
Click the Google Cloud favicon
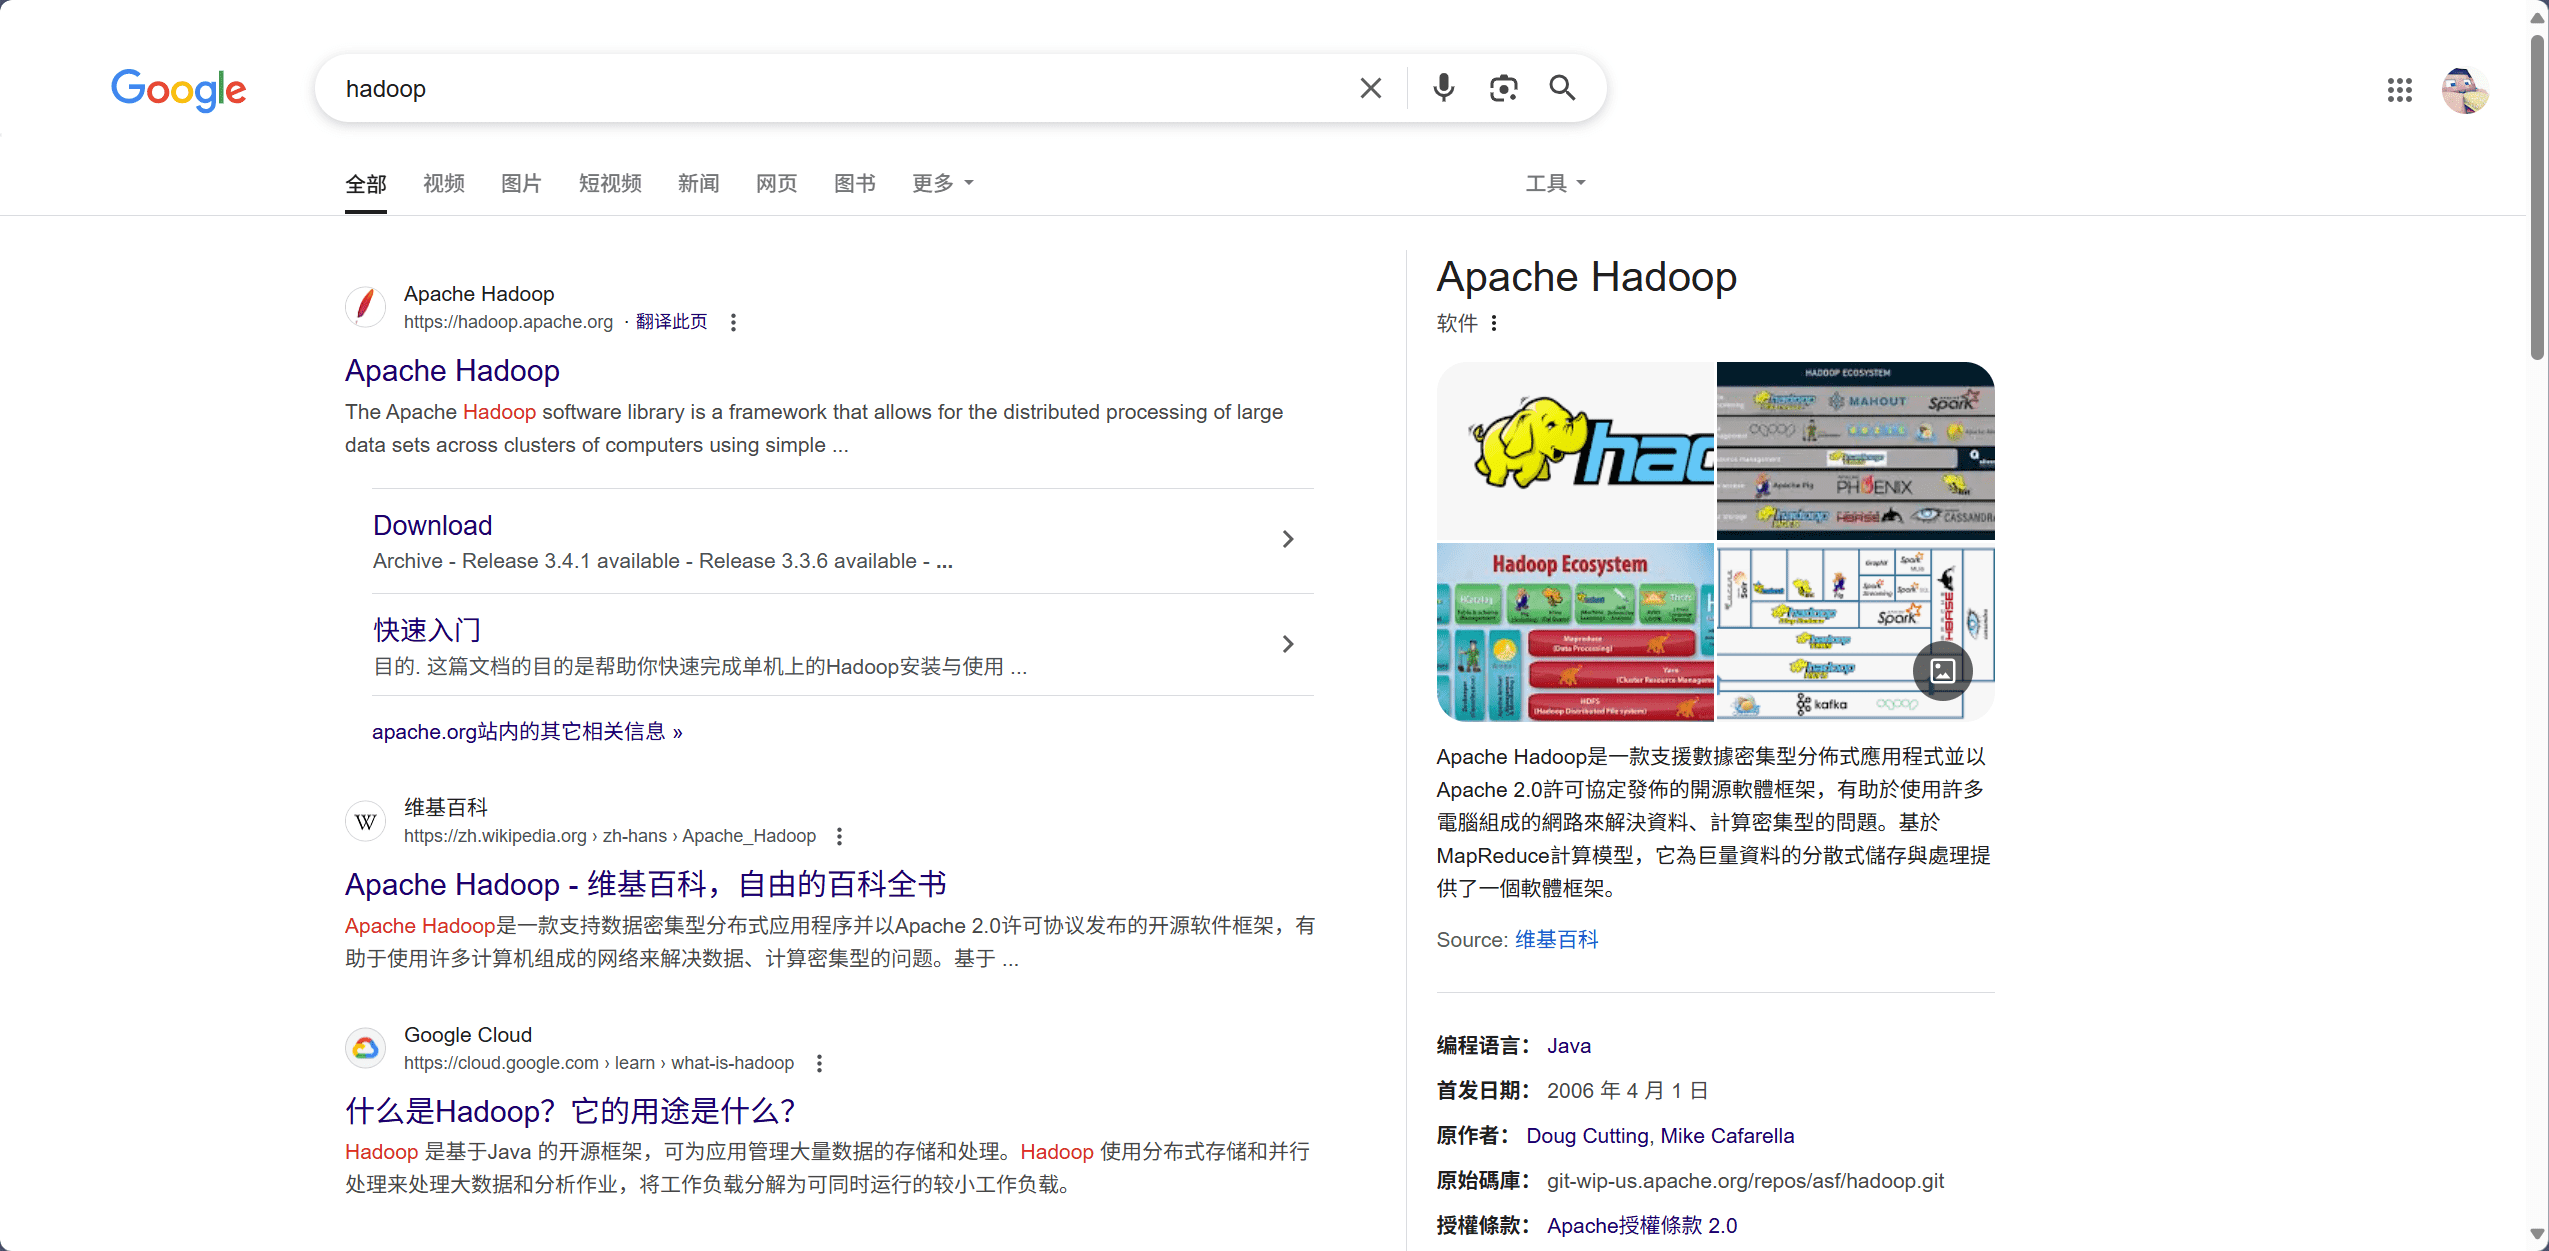(x=365, y=1047)
